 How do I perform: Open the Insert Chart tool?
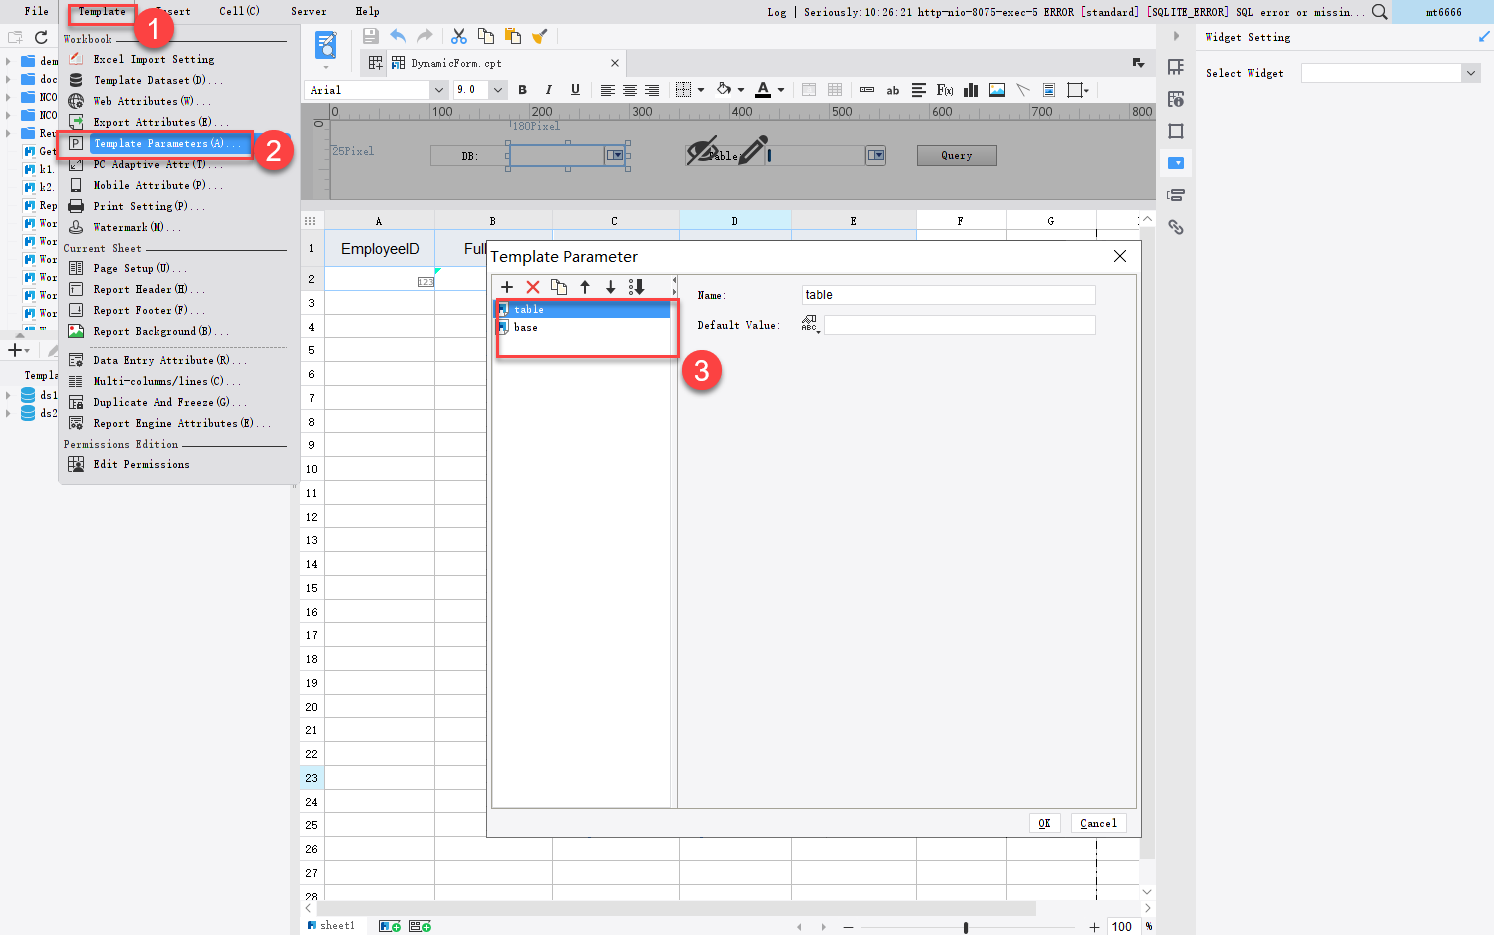pyautogui.click(x=970, y=89)
